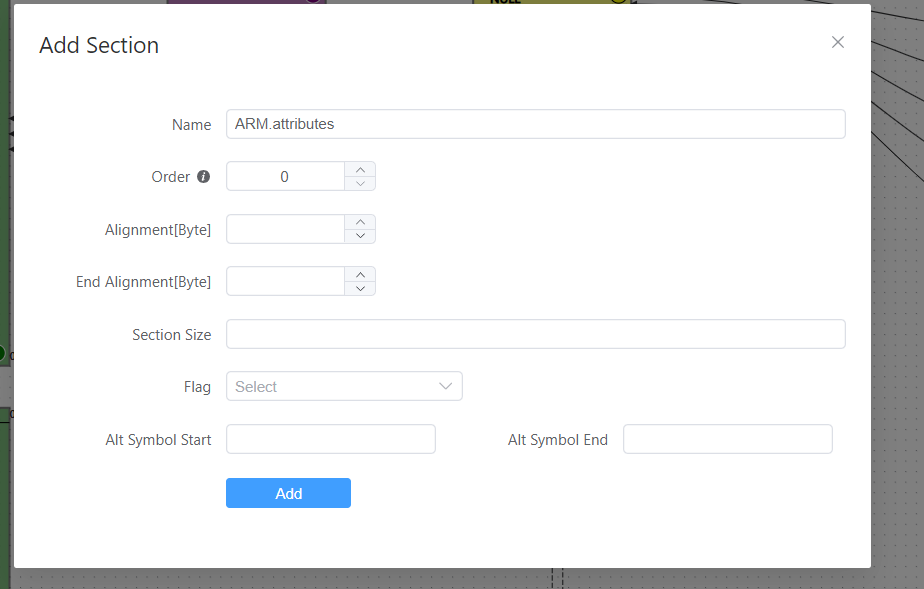
Task: Click the Alt Symbol Start field
Action: tap(330, 440)
